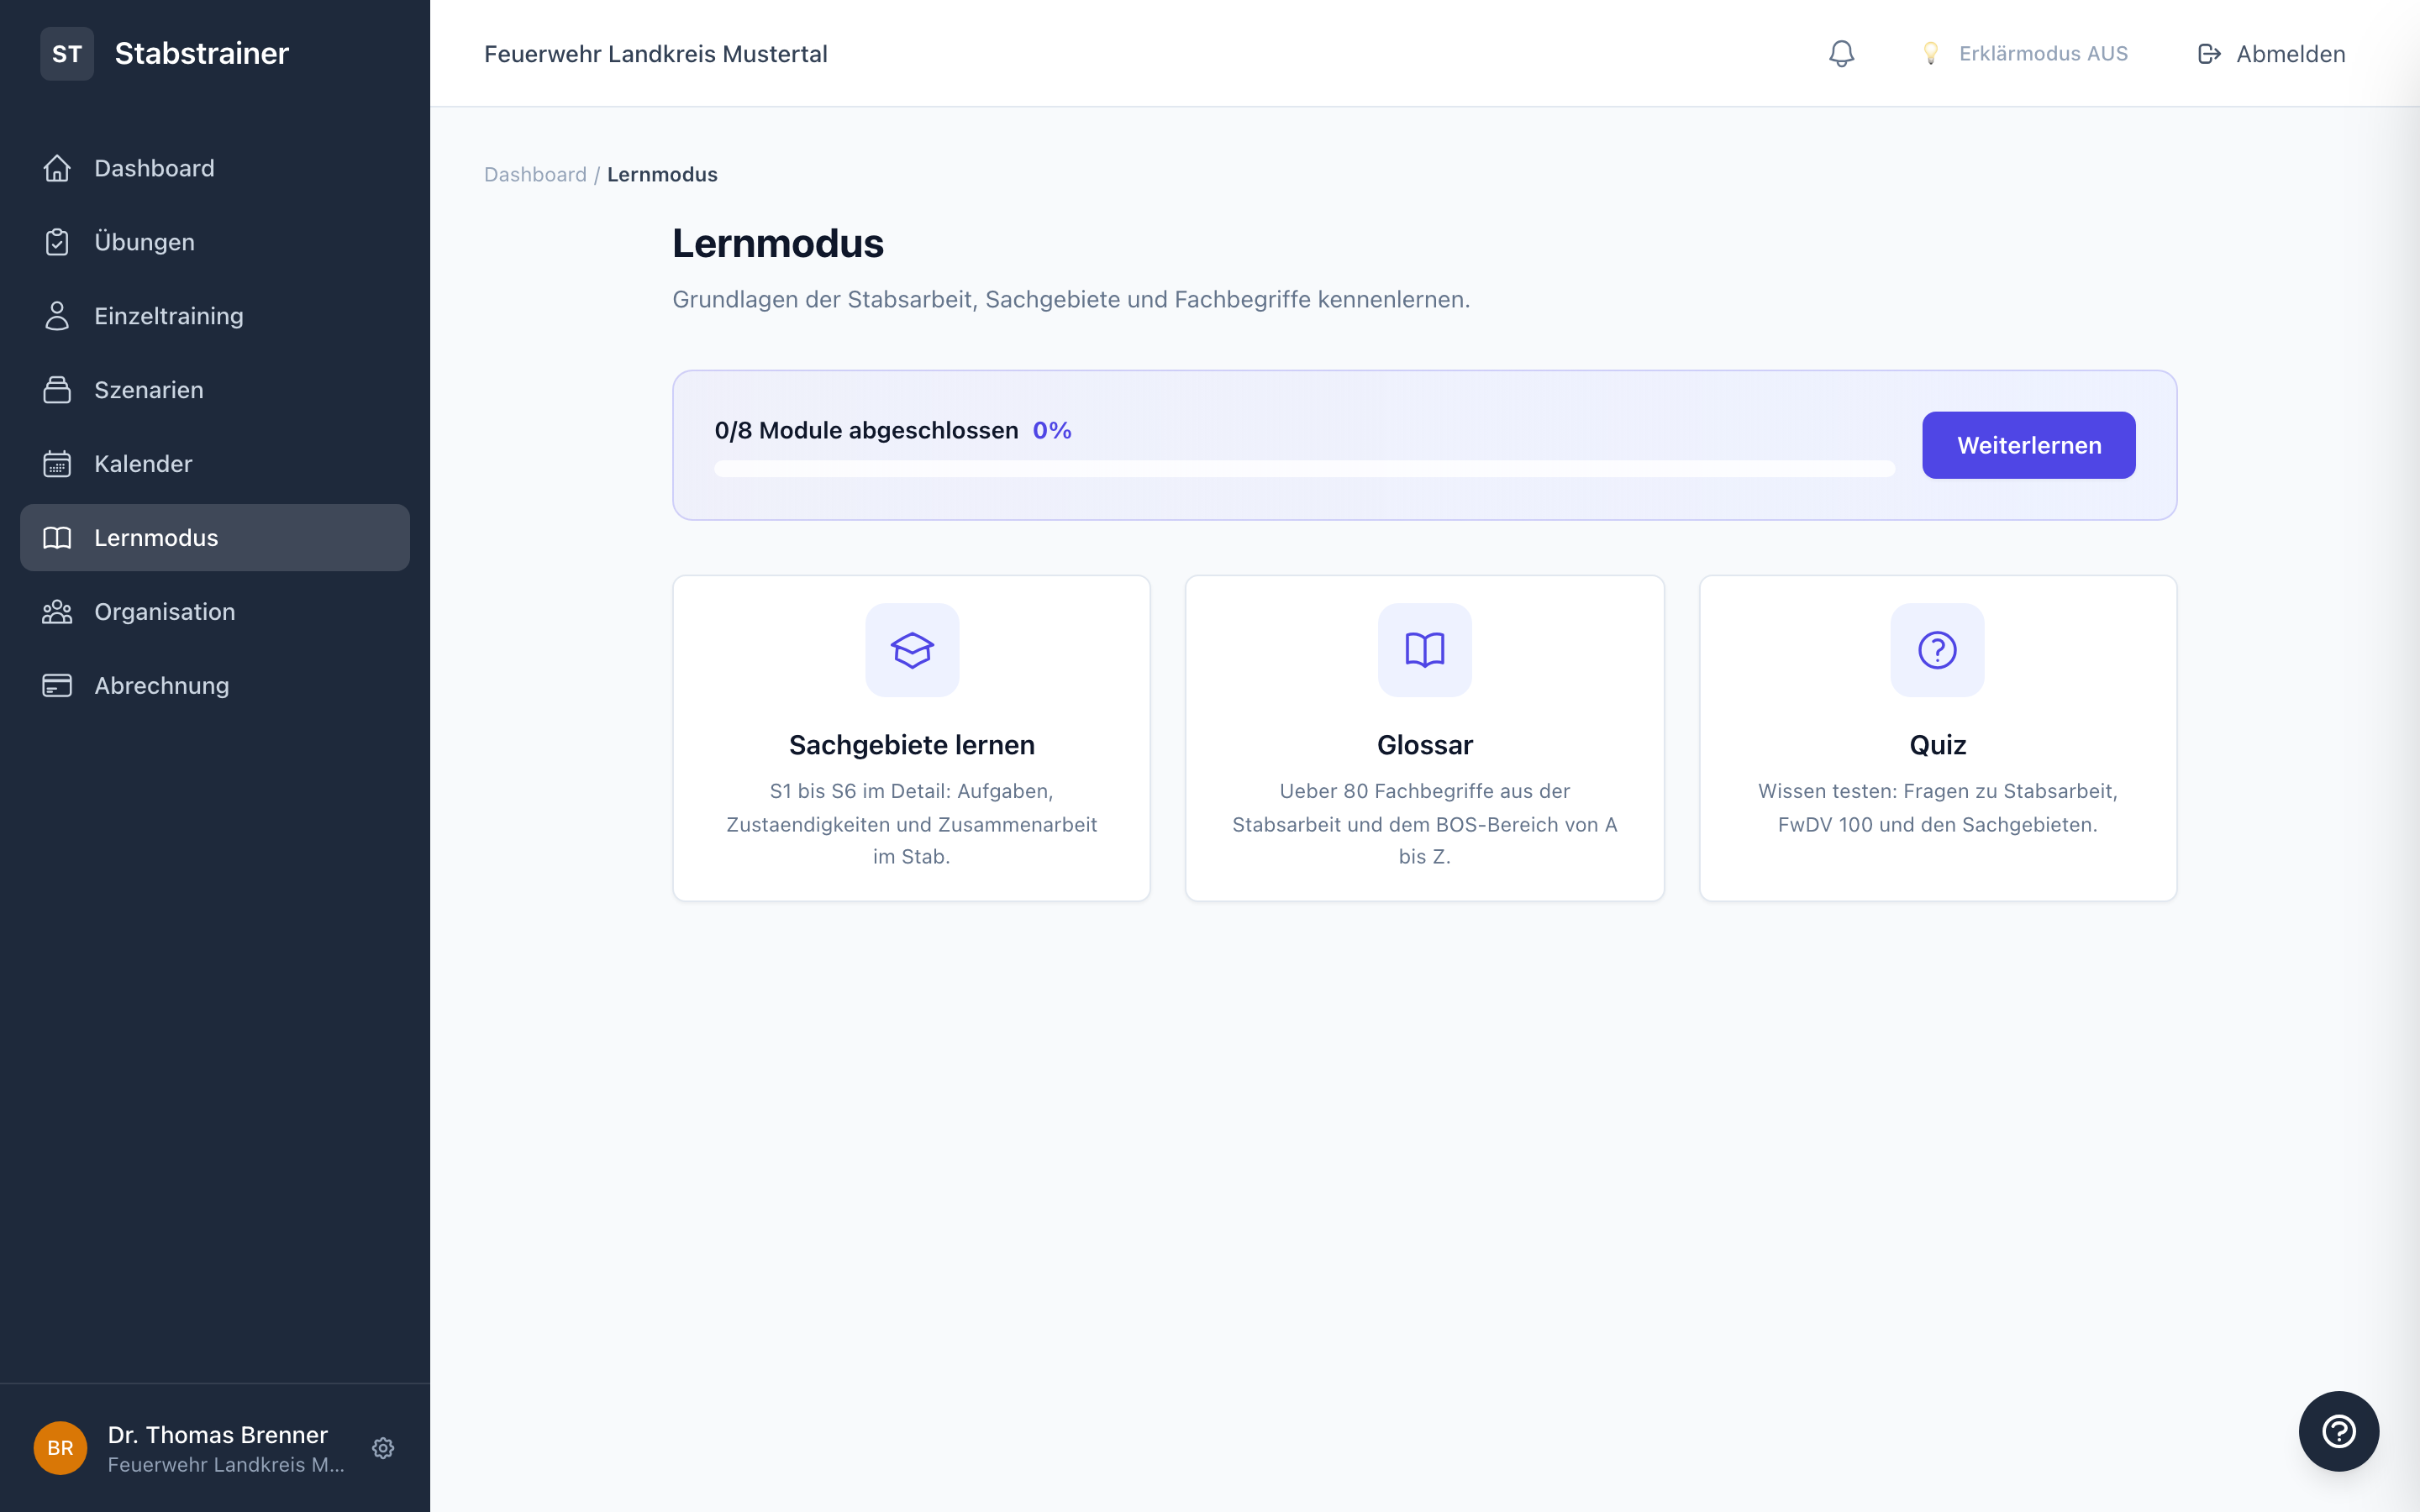This screenshot has height=1512, width=2420.
Task: Click the clipboard icon next to Übungen
Action: coord(57,241)
